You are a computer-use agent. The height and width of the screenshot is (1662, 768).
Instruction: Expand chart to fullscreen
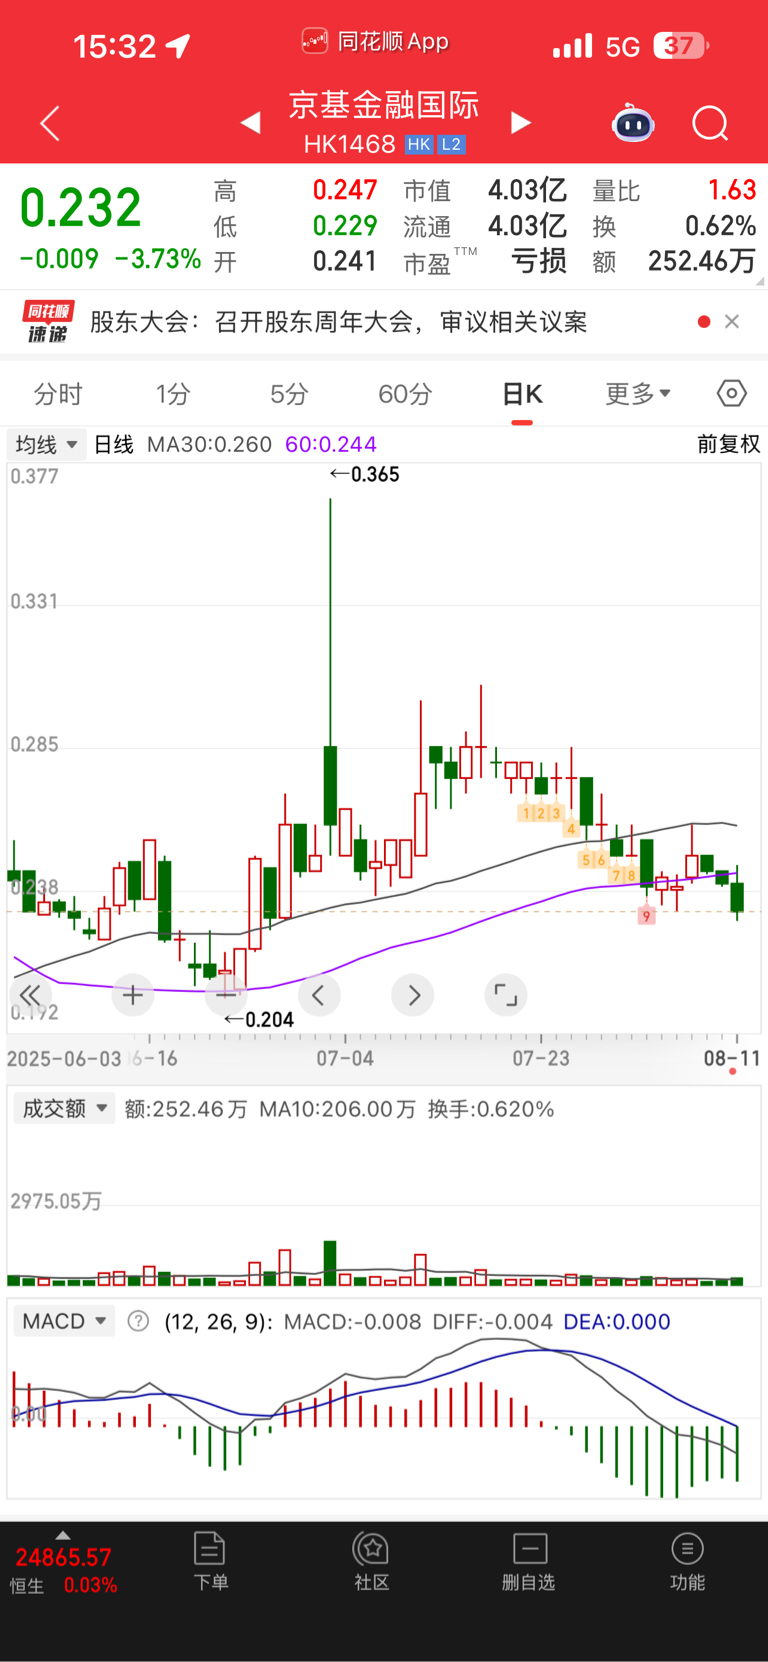coord(506,995)
